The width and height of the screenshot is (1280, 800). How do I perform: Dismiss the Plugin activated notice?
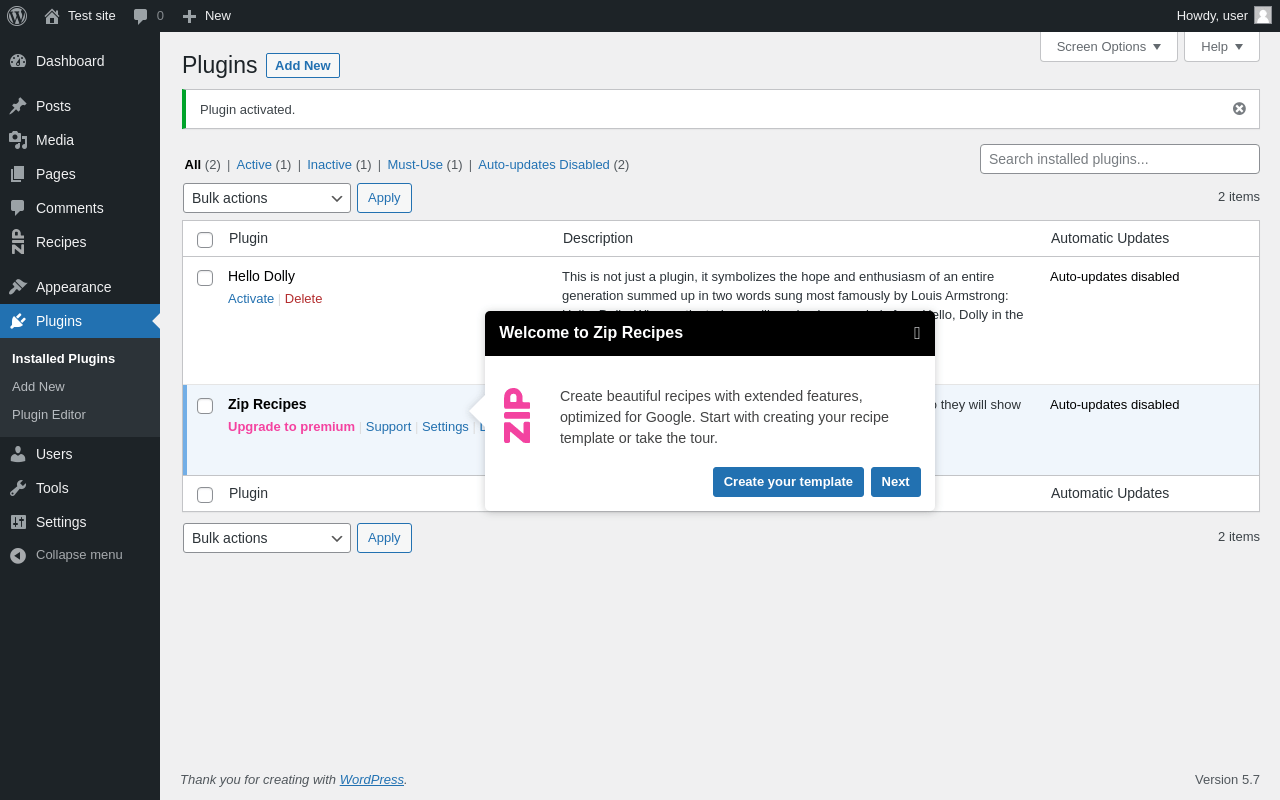click(x=1239, y=109)
